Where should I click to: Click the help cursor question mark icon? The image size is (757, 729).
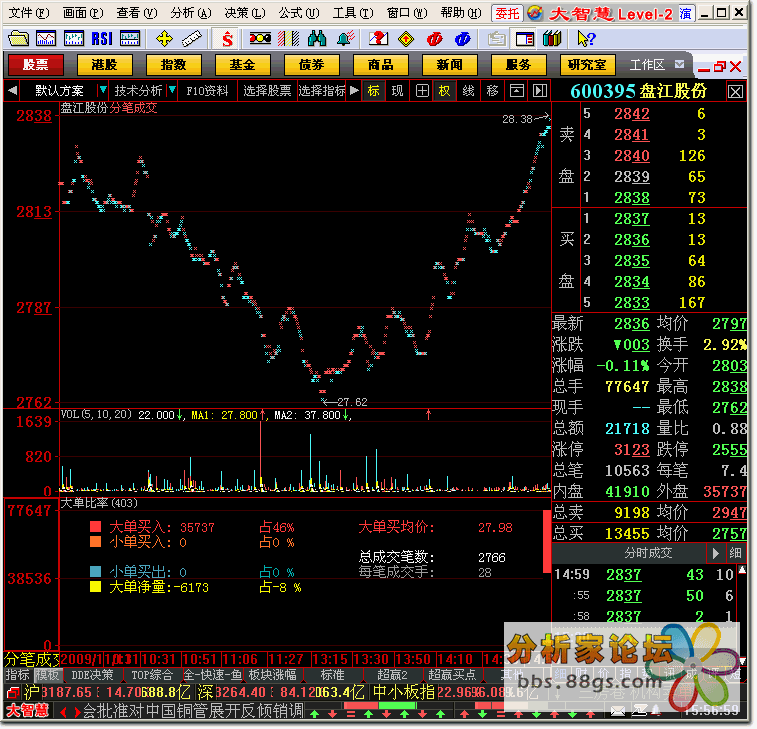click(586, 39)
